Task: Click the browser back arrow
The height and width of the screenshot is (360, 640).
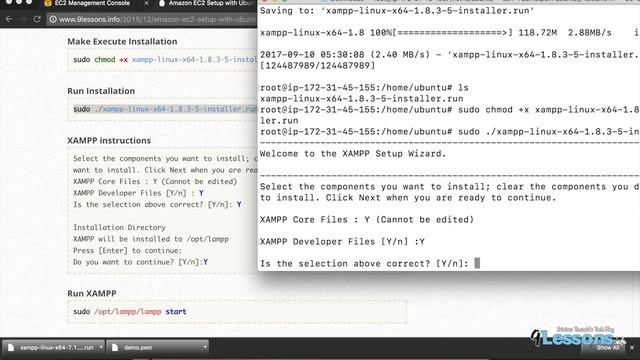Action: coord(9,19)
